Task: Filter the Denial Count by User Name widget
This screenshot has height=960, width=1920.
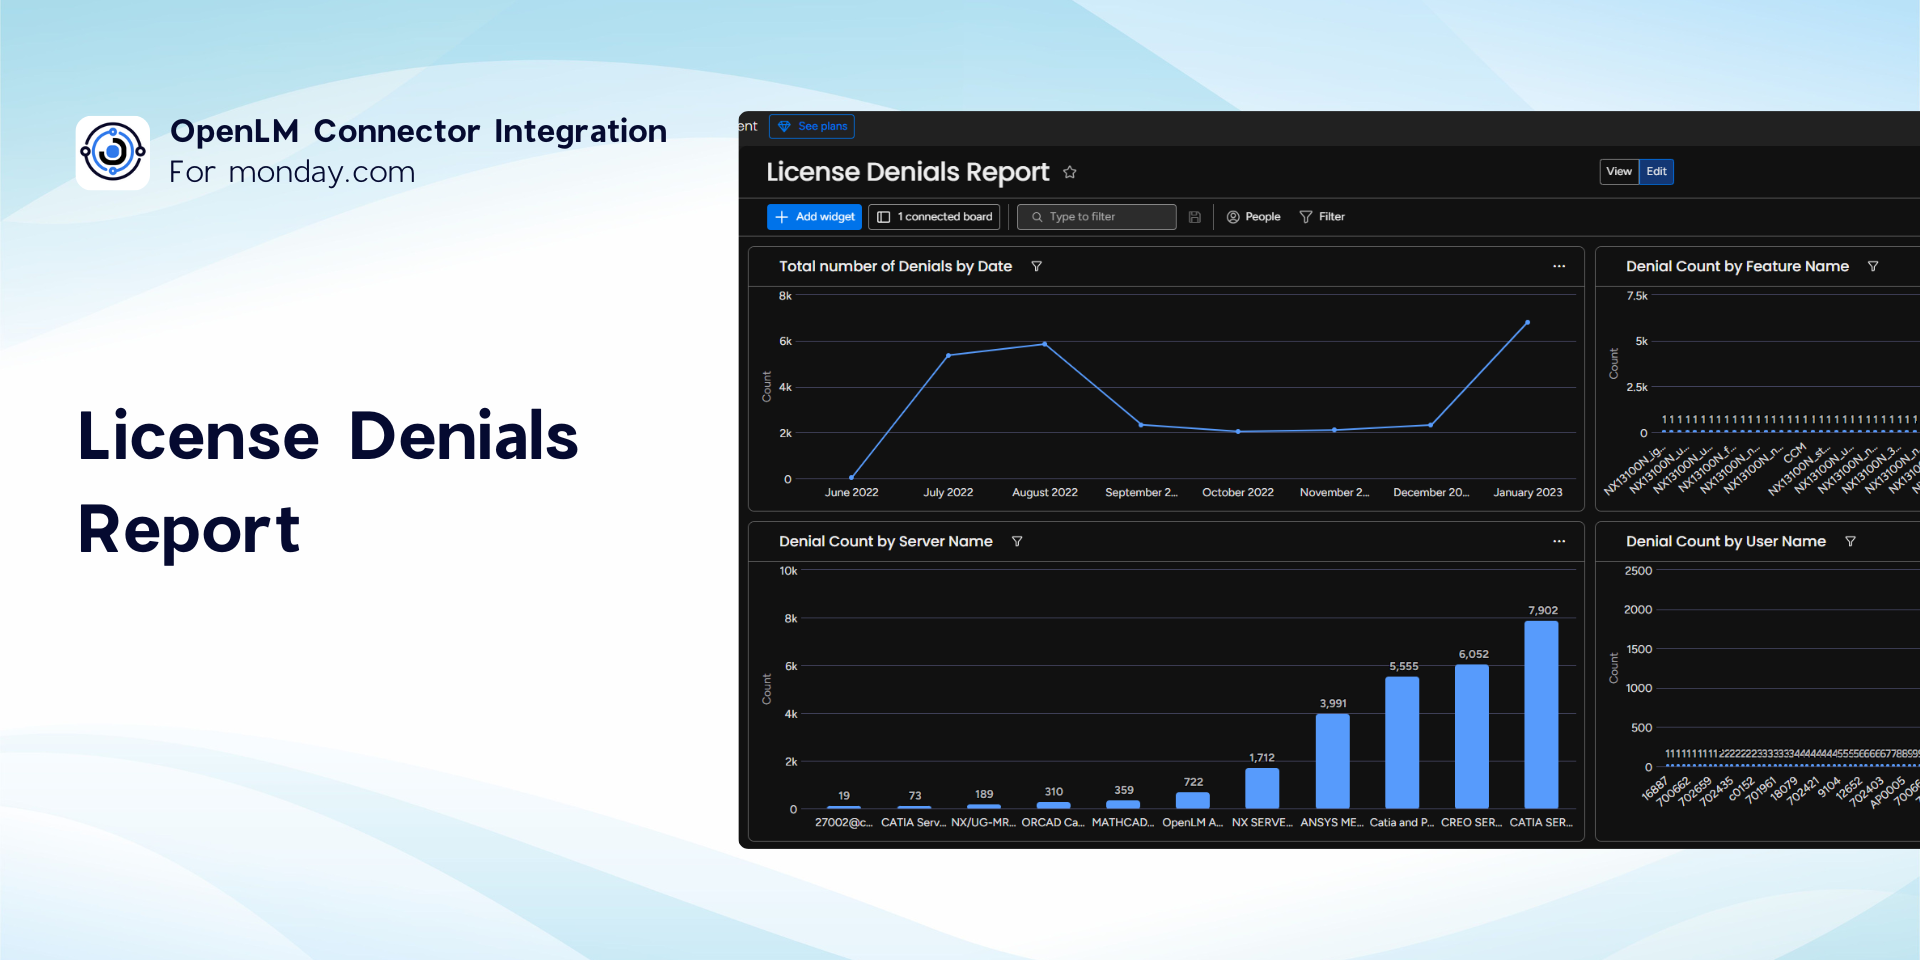Action: click(x=1850, y=541)
